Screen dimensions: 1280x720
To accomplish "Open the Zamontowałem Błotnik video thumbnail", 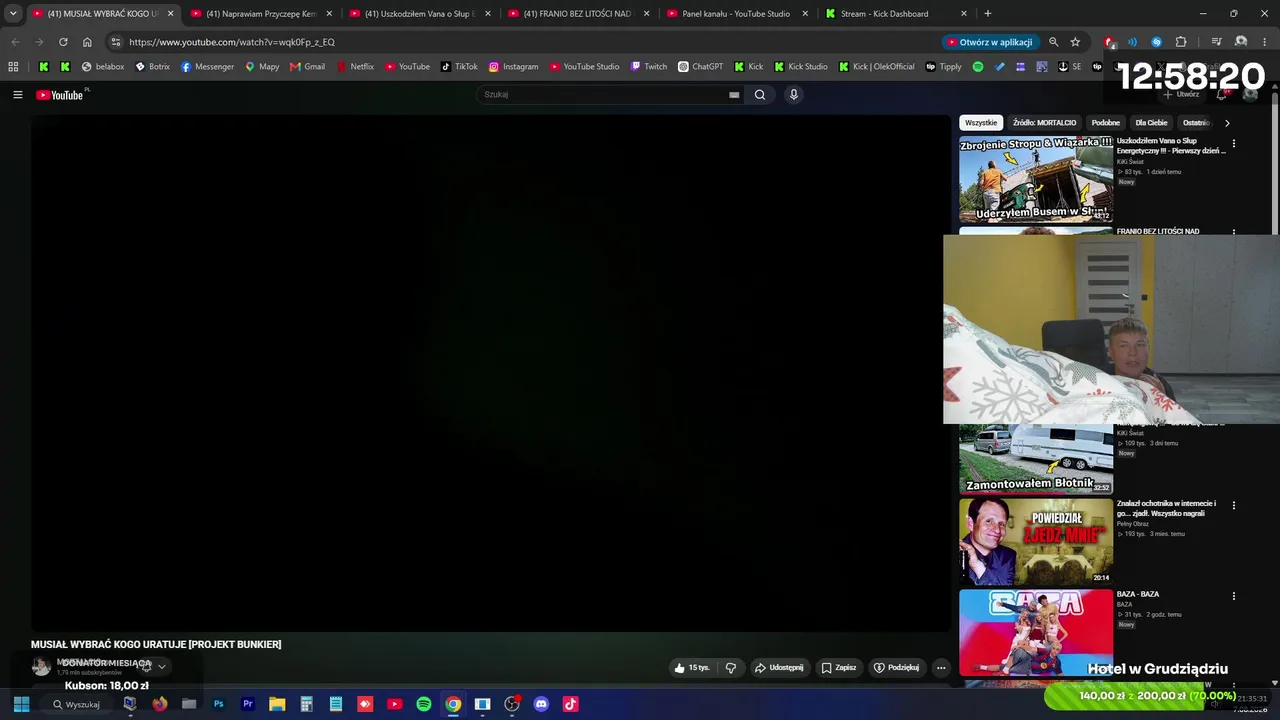I will pyautogui.click(x=1036, y=459).
